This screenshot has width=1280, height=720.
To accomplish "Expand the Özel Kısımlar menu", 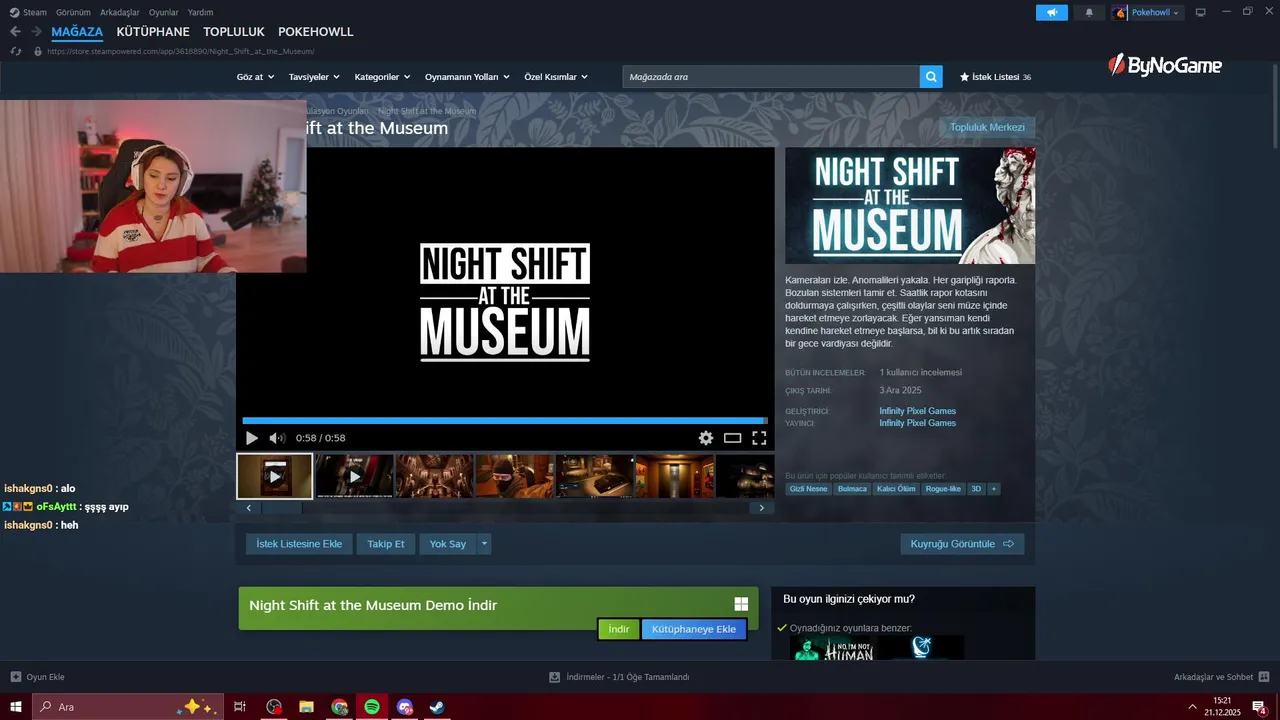I will coord(556,77).
